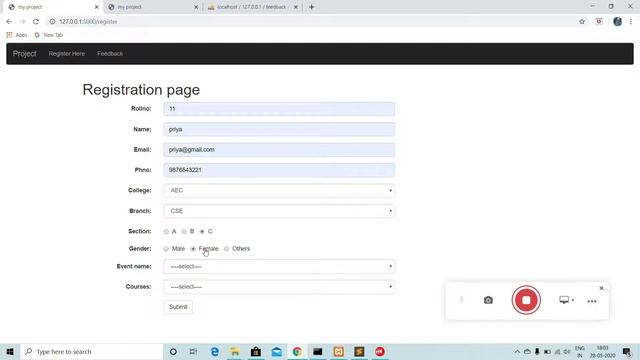The height and width of the screenshot is (360, 640).
Task: Open the red shield browser extension icon
Action: [599, 22]
